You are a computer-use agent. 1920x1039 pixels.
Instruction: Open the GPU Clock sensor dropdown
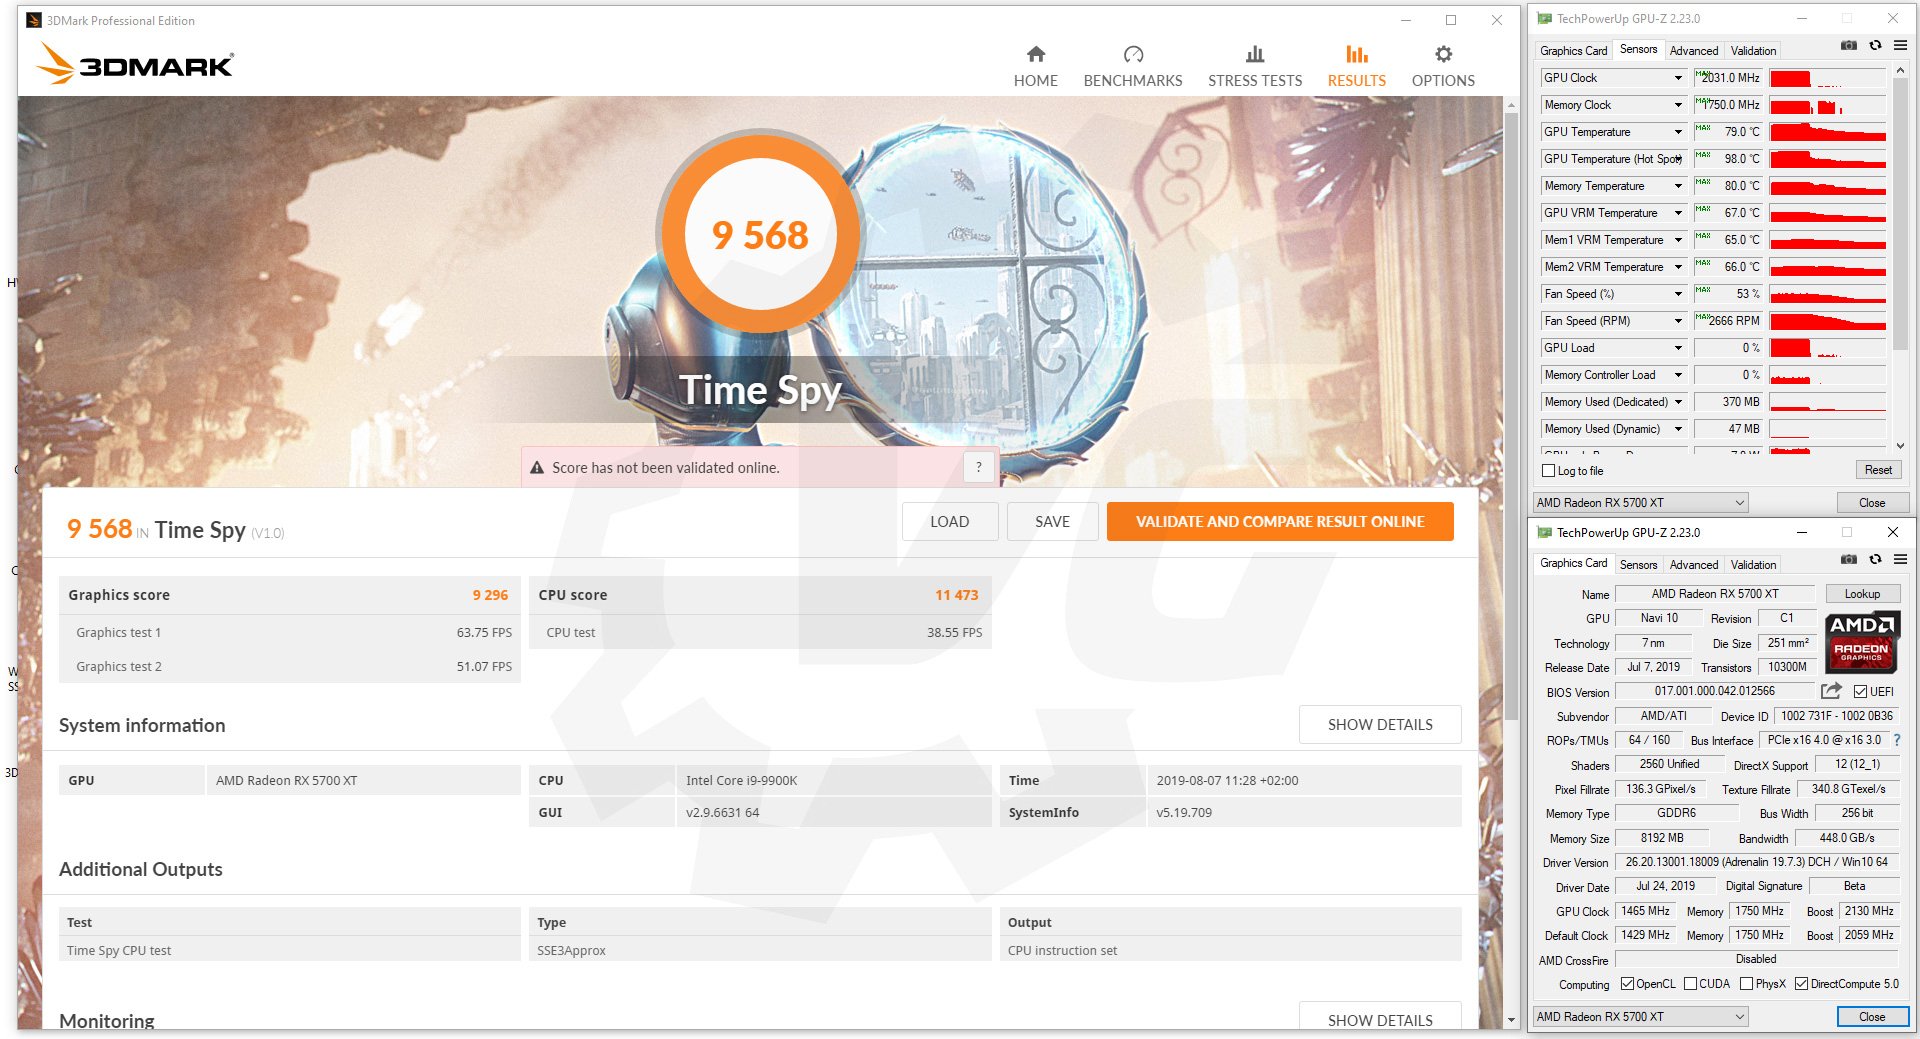1678,78
